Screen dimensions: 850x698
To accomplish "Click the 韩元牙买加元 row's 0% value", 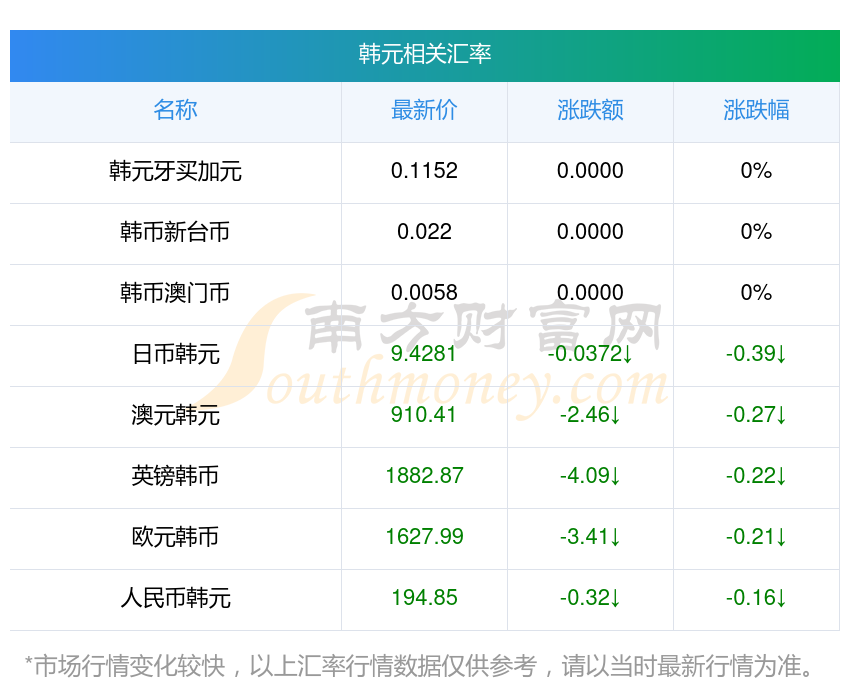I will [x=756, y=171].
